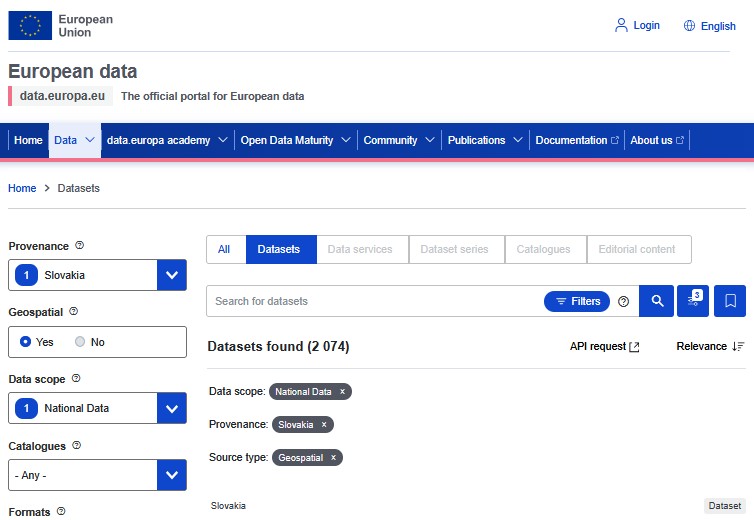
Task: Open About us external link
Action: pyautogui.click(x=656, y=140)
